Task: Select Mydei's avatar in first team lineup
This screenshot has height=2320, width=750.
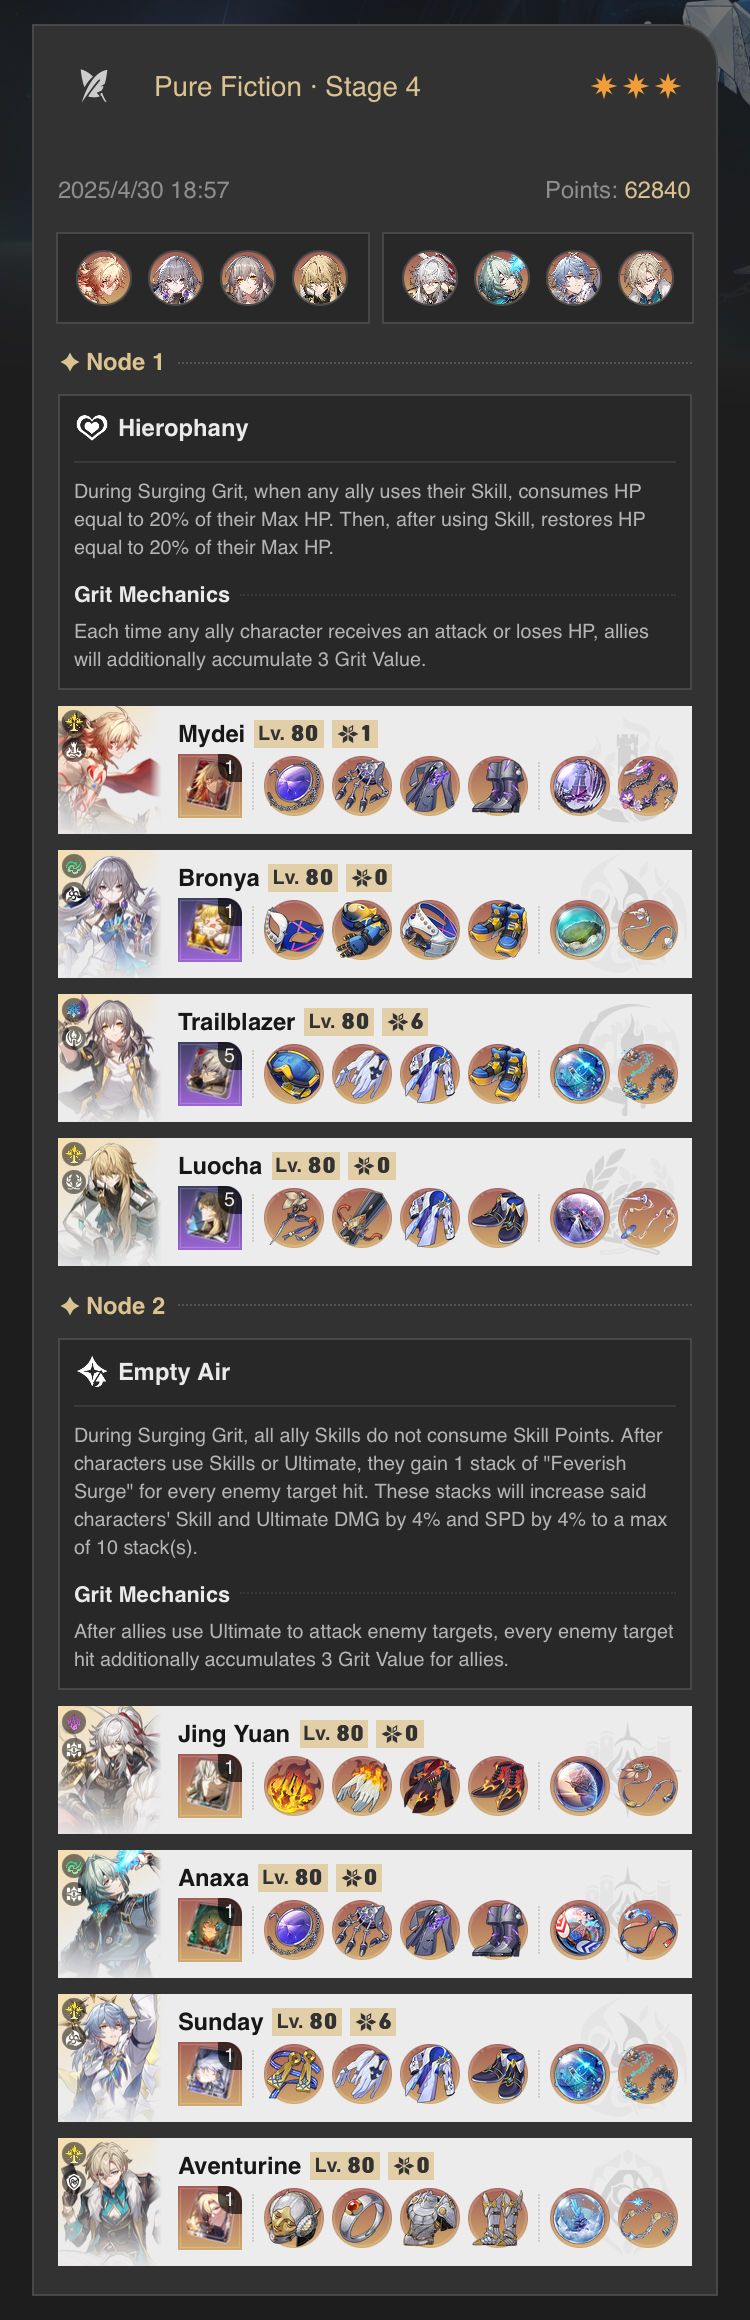Action: coord(104,278)
